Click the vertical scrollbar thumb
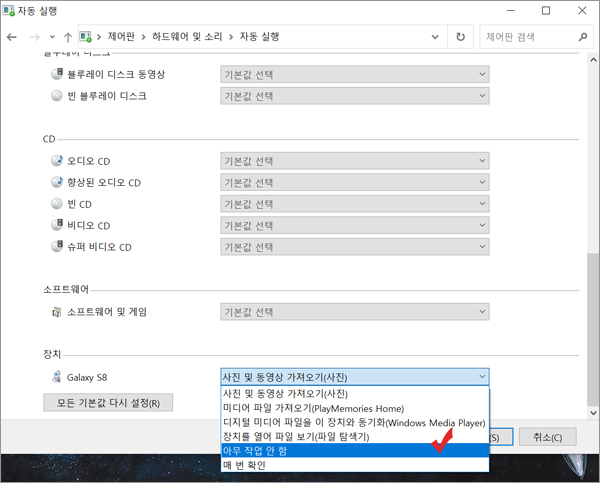 pos(593,329)
